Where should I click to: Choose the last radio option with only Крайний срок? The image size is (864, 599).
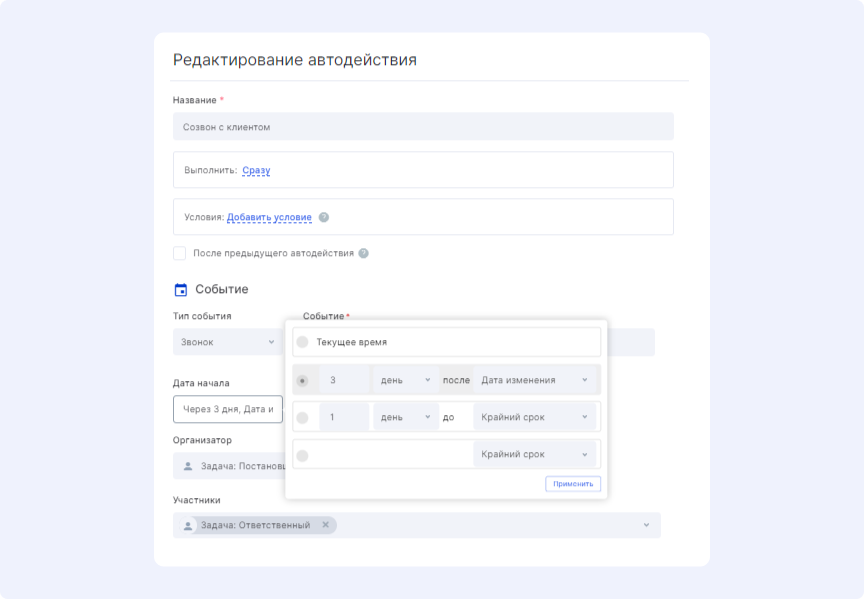pyautogui.click(x=303, y=455)
